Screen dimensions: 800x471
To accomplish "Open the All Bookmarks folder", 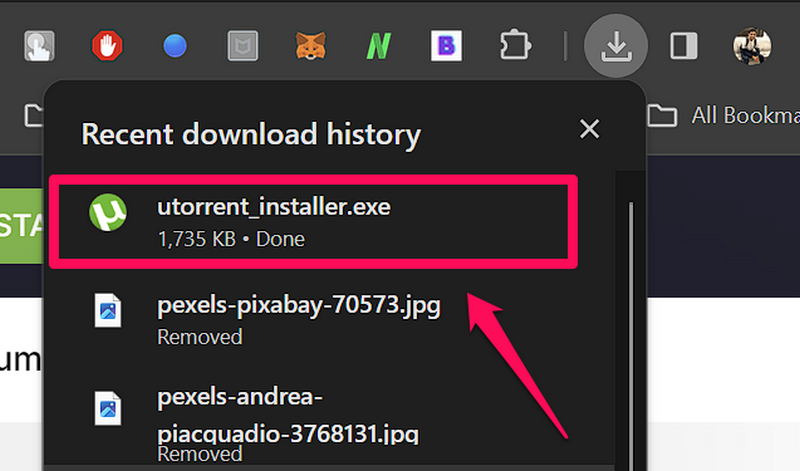I will pyautogui.click(x=723, y=116).
